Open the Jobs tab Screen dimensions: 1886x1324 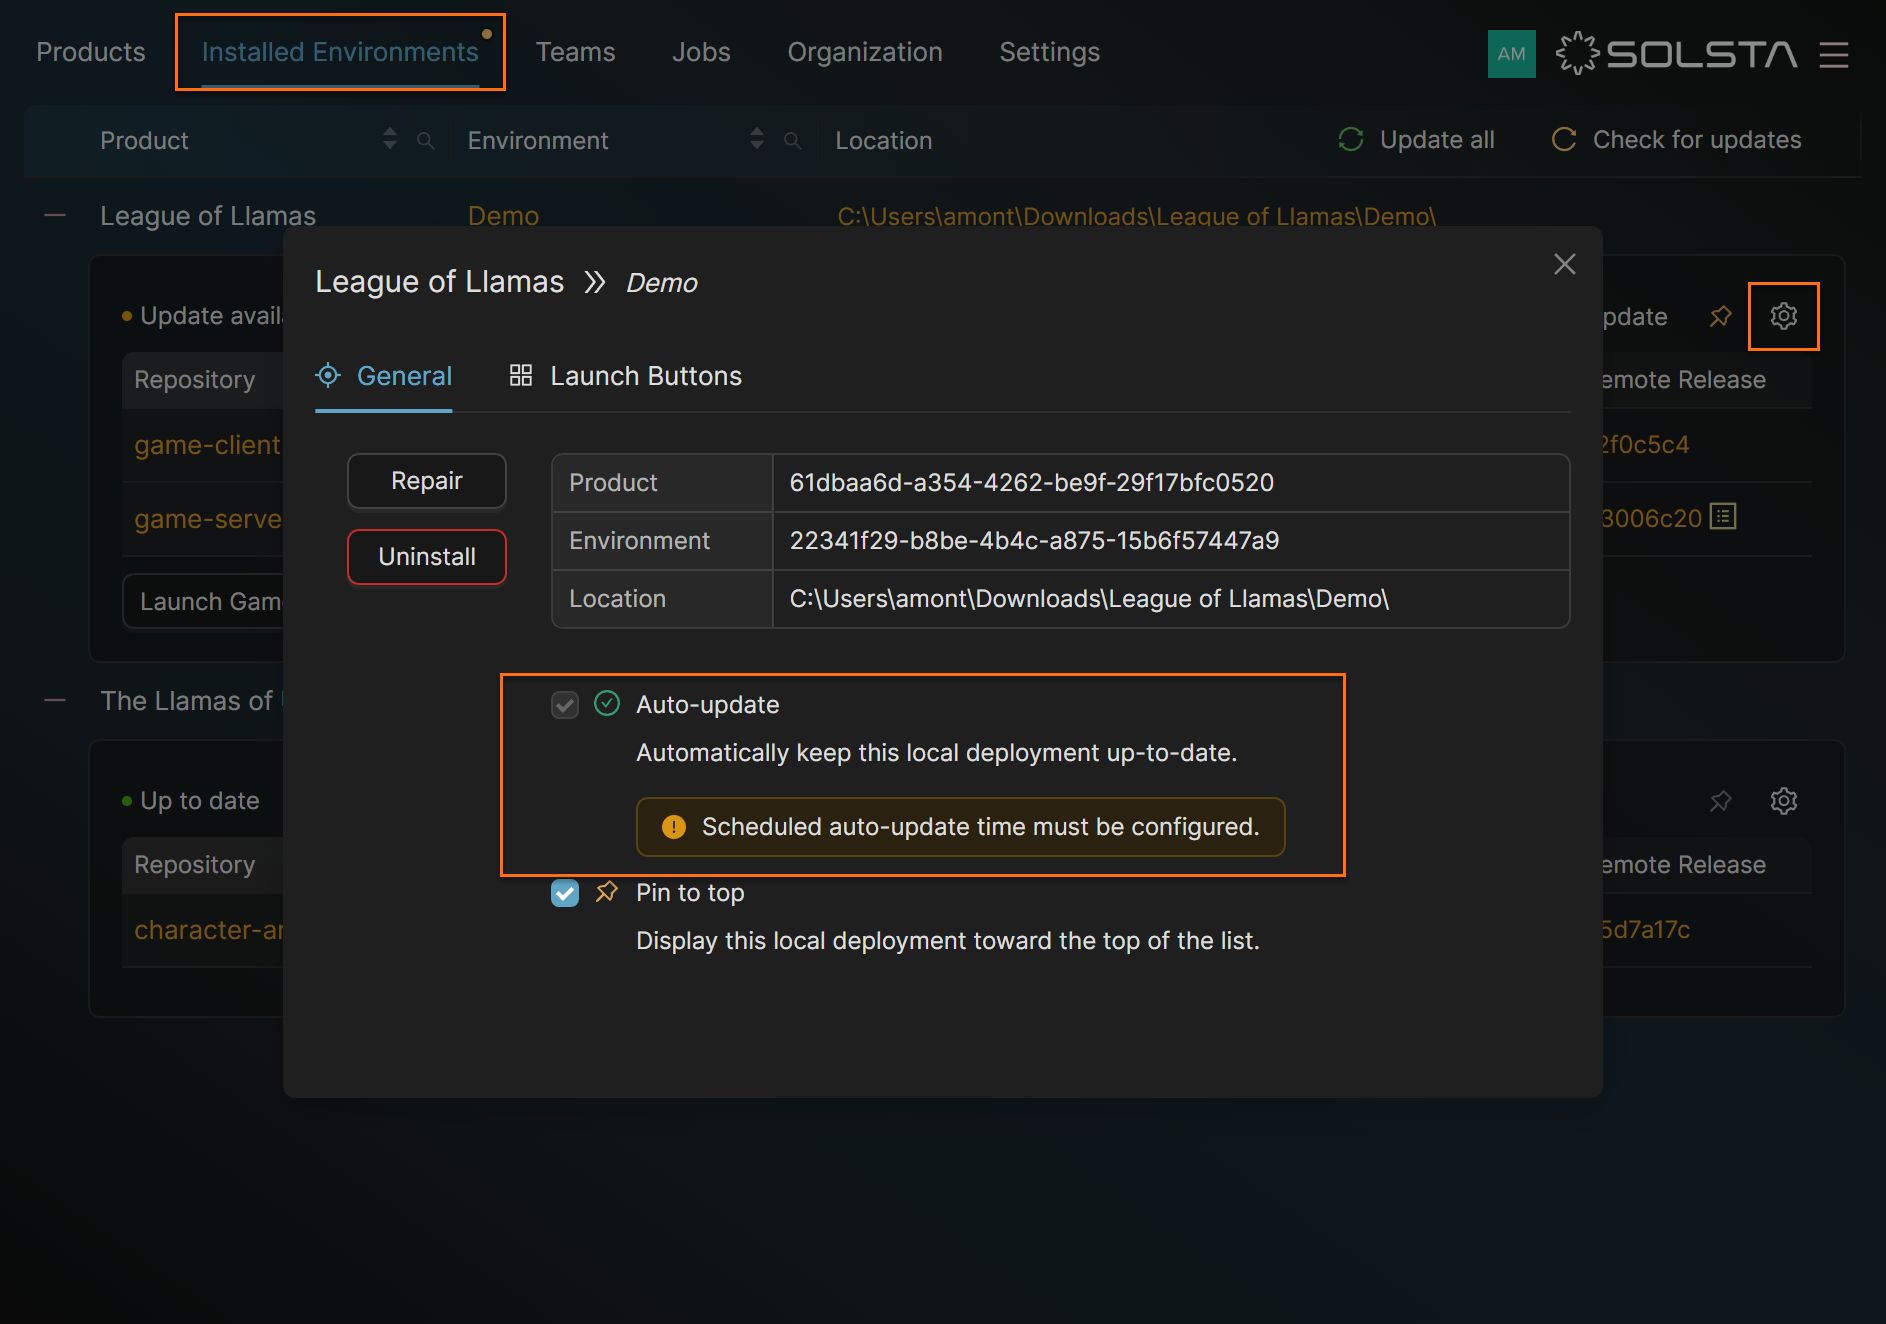(x=701, y=52)
